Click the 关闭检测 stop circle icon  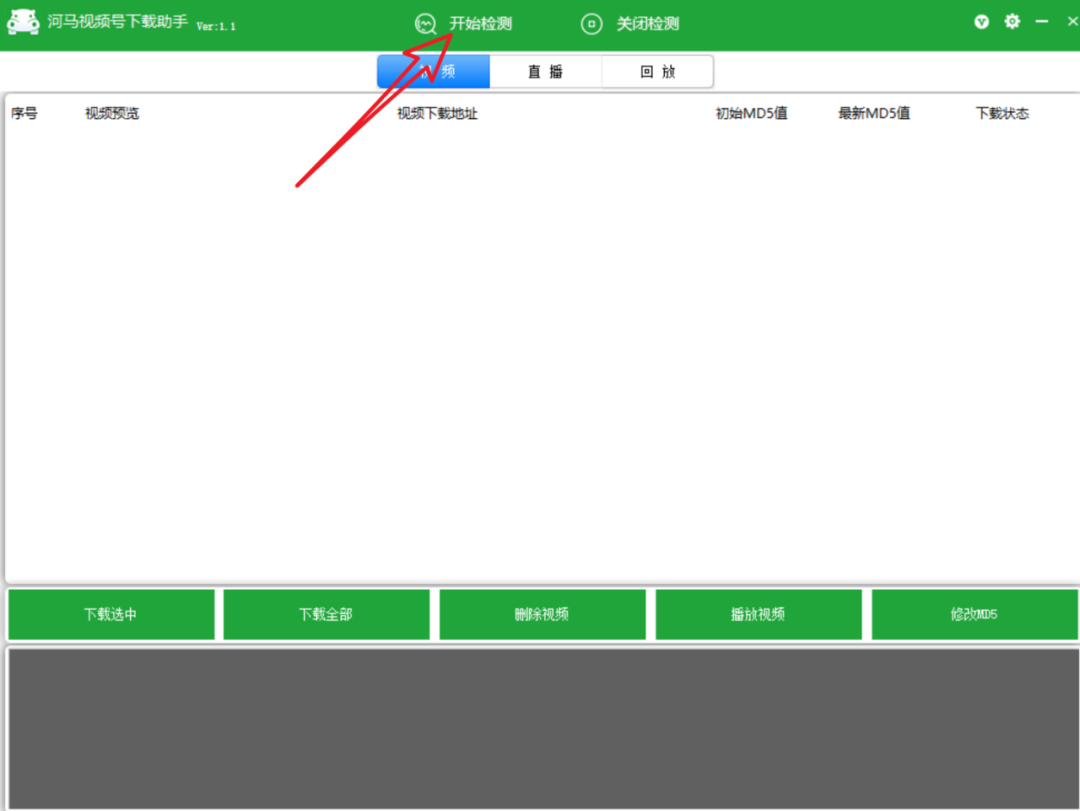(x=591, y=24)
